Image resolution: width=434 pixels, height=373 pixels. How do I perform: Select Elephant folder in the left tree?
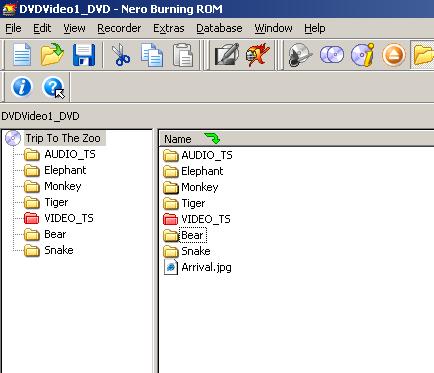click(65, 170)
